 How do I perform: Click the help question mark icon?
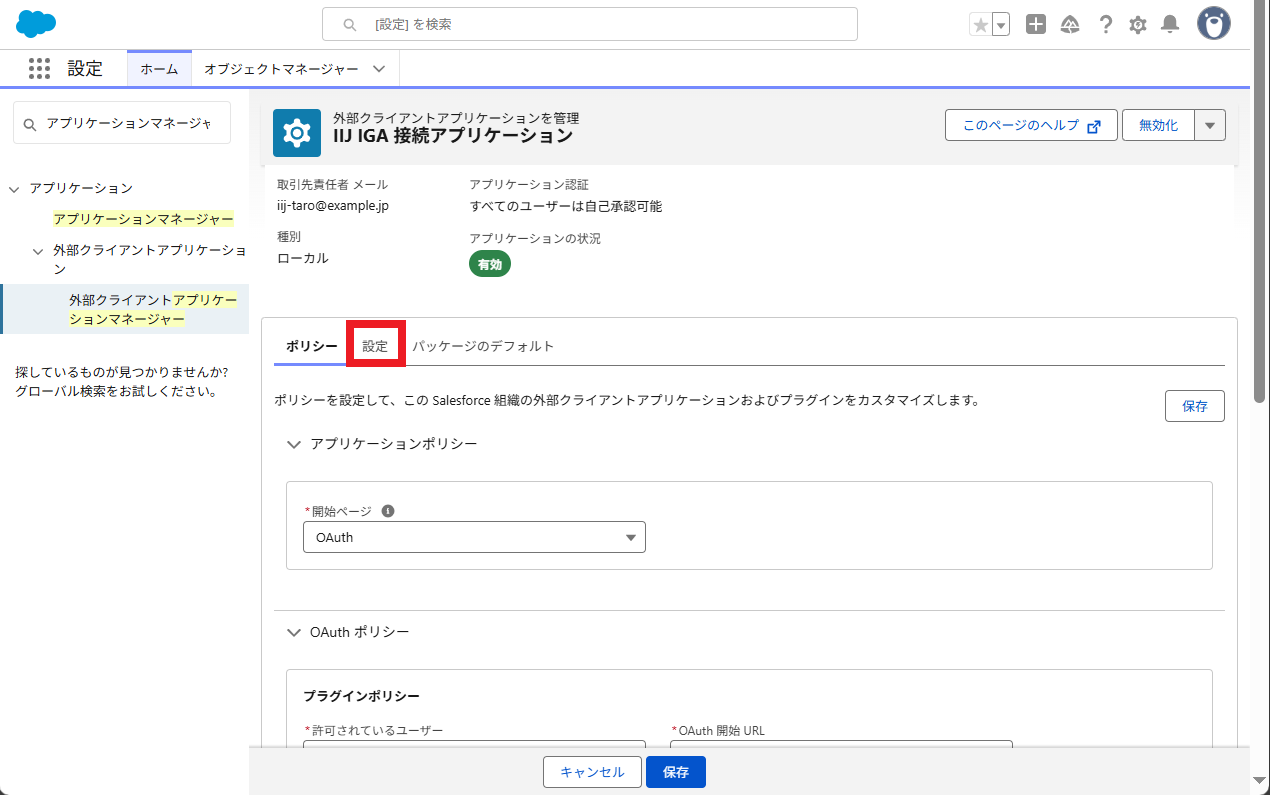click(1105, 25)
